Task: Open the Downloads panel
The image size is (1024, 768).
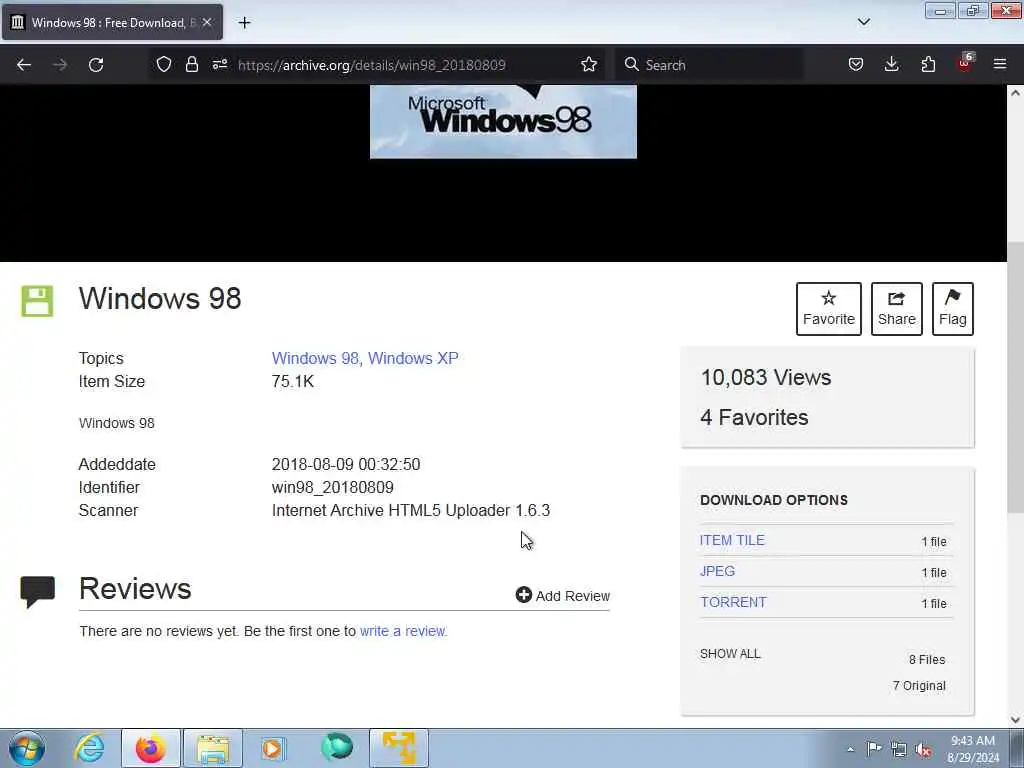Action: (891, 64)
